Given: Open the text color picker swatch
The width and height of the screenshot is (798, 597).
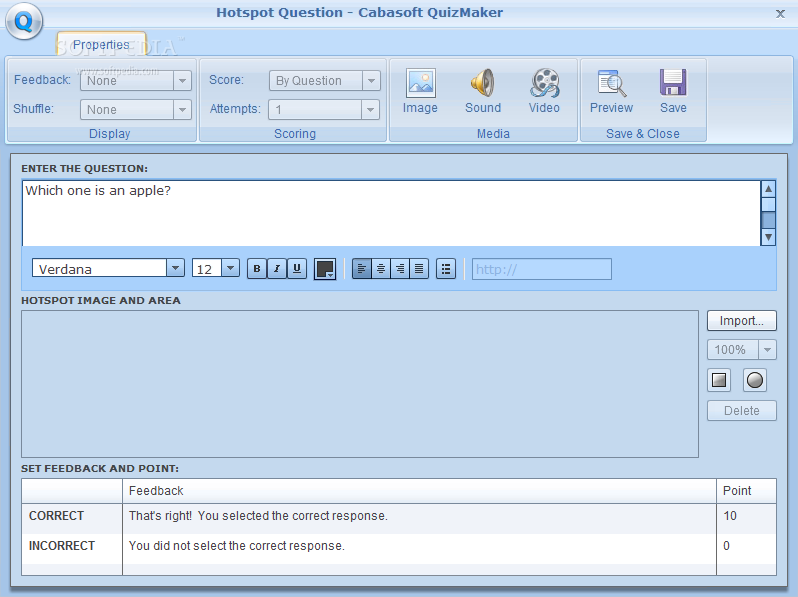Looking at the screenshot, I should (x=325, y=269).
